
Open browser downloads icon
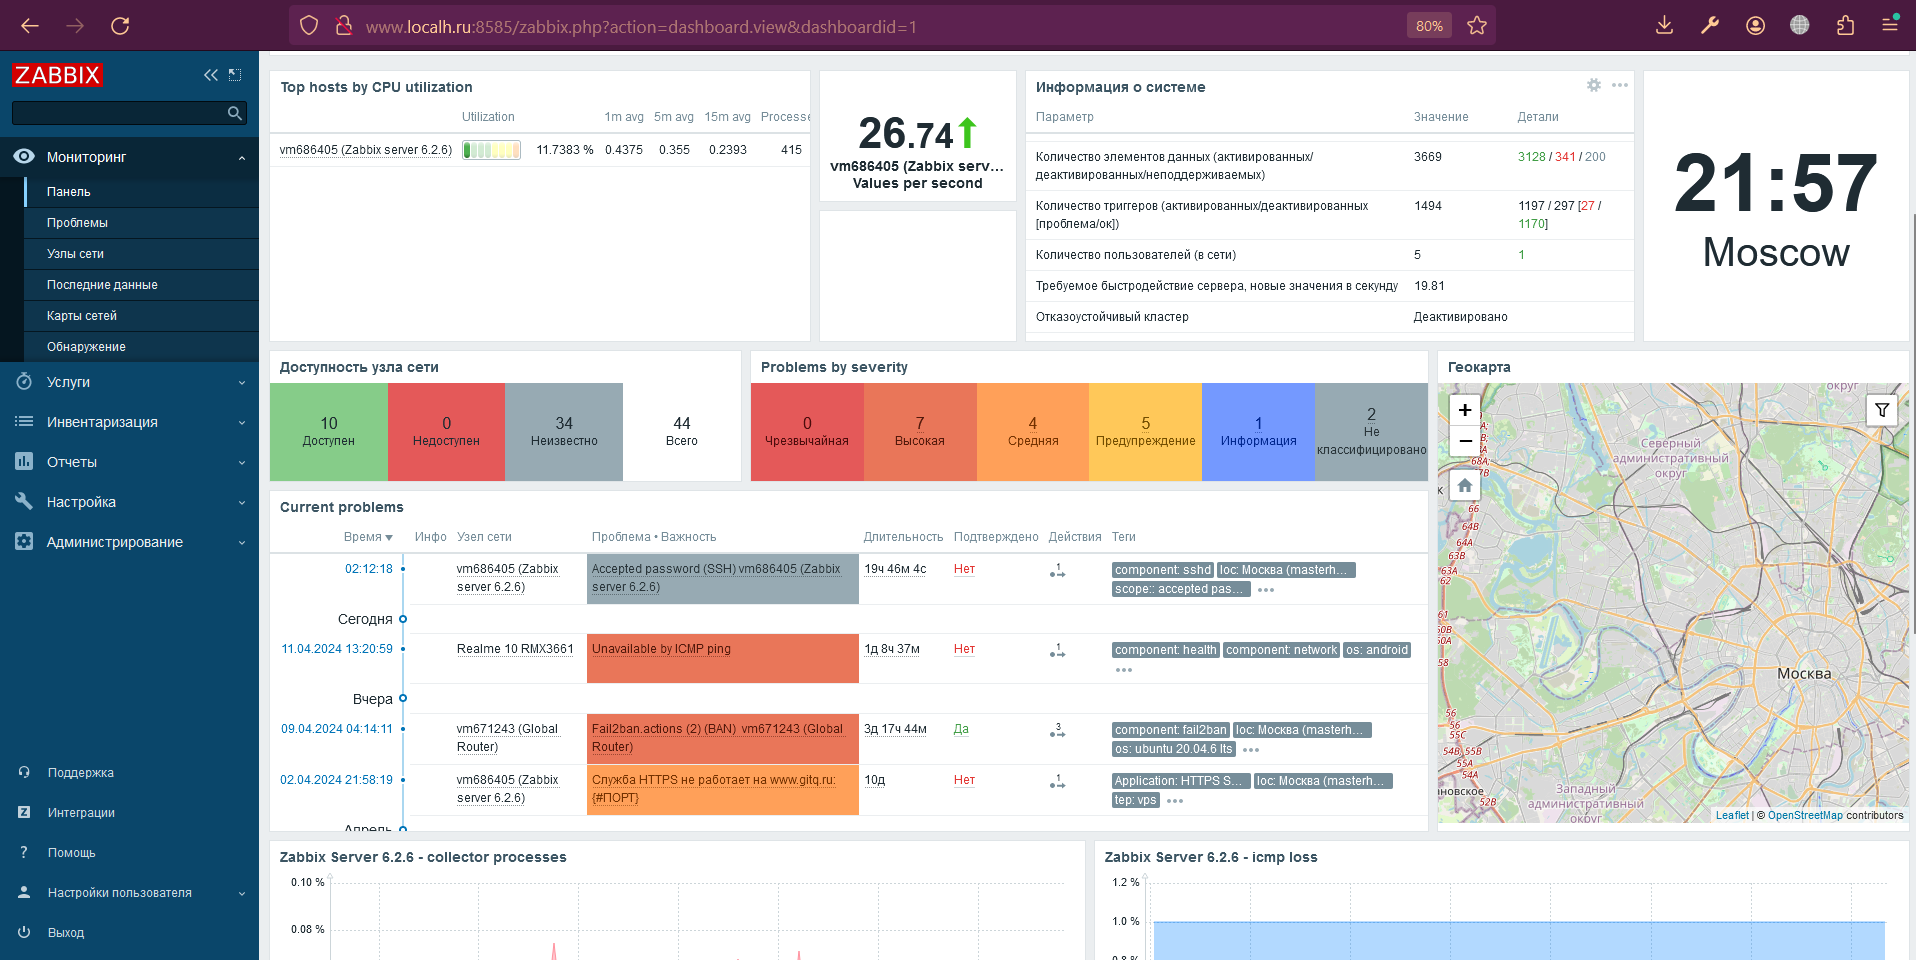point(1664,26)
